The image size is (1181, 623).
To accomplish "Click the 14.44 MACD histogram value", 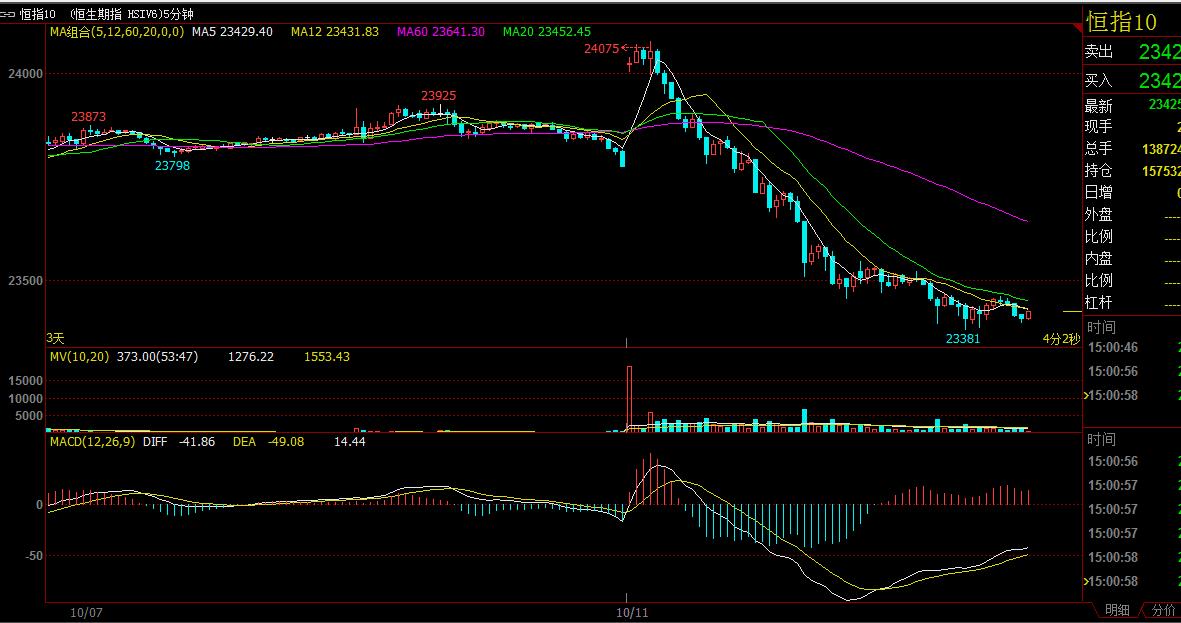I will 349,441.
